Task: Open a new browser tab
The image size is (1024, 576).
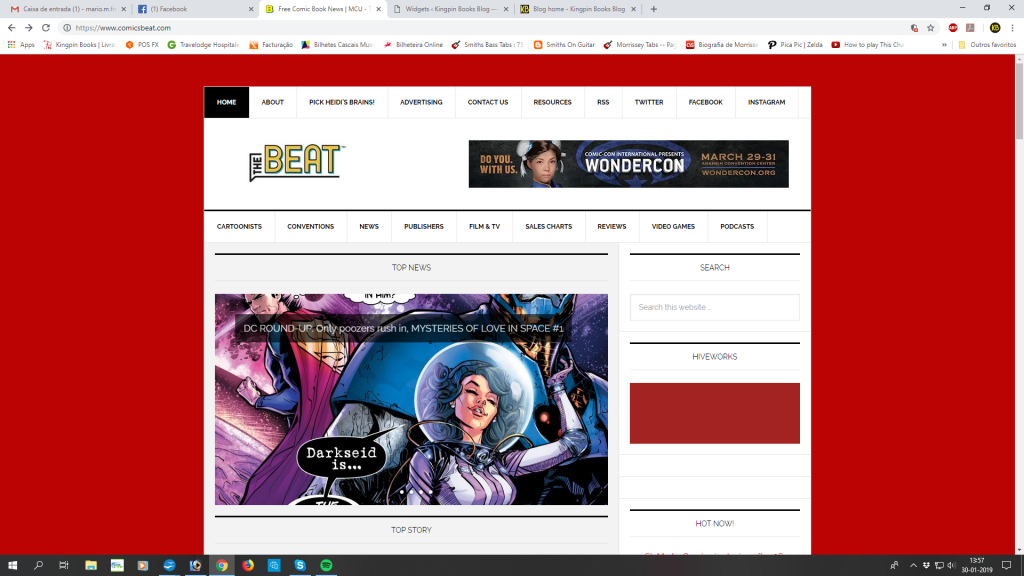Action: 654,9
